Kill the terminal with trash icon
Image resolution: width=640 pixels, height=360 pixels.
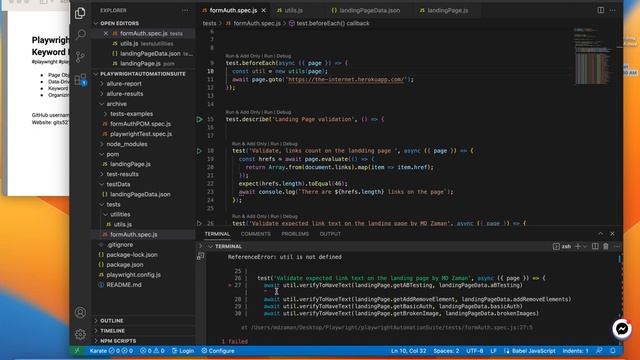point(606,247)
